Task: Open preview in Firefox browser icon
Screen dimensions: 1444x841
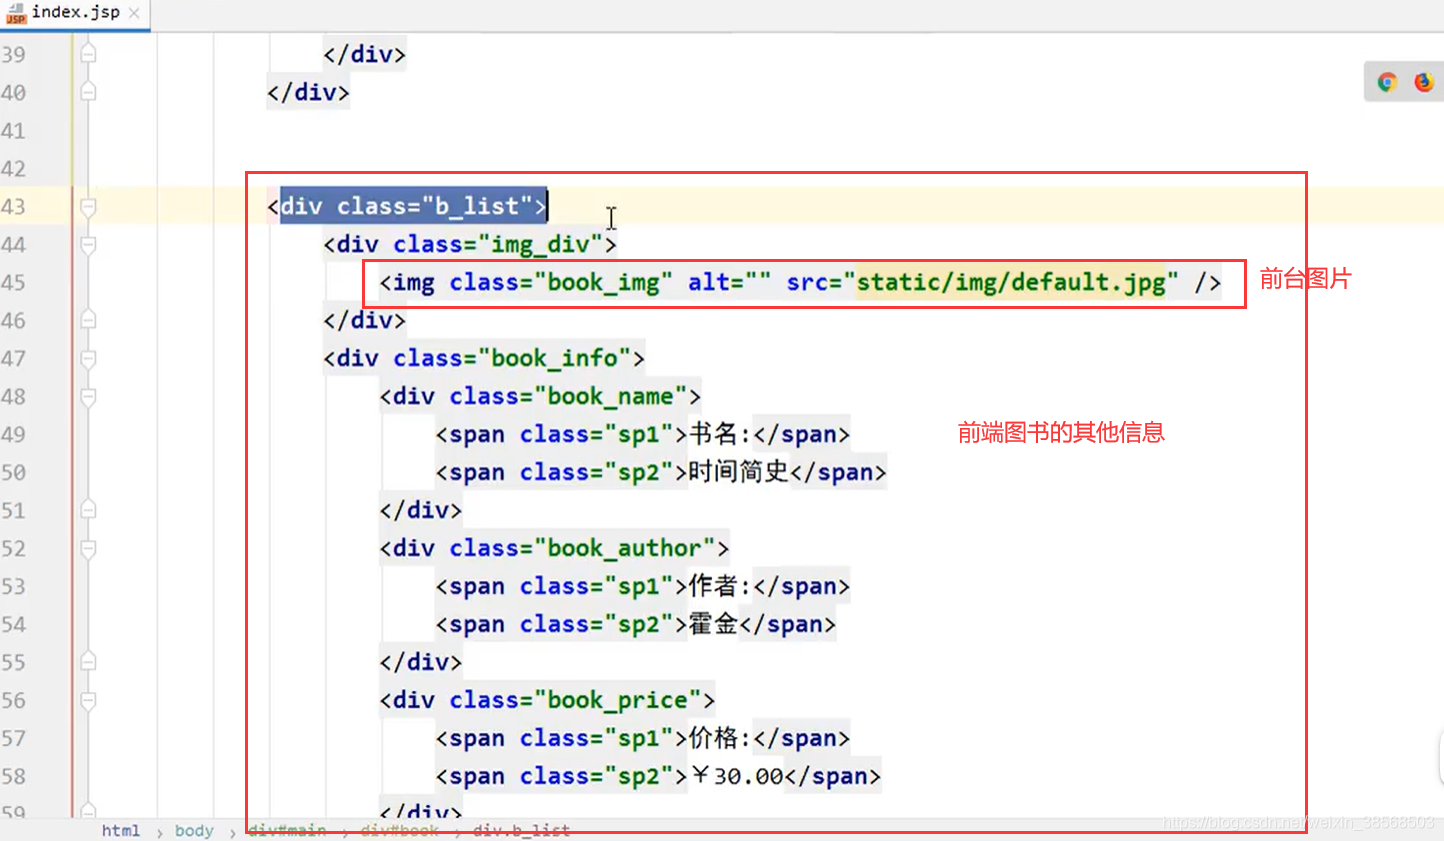Action: point(1424,82)
